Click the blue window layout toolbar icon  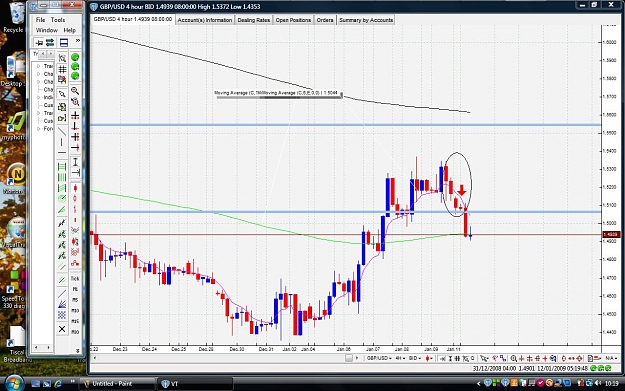64,43
